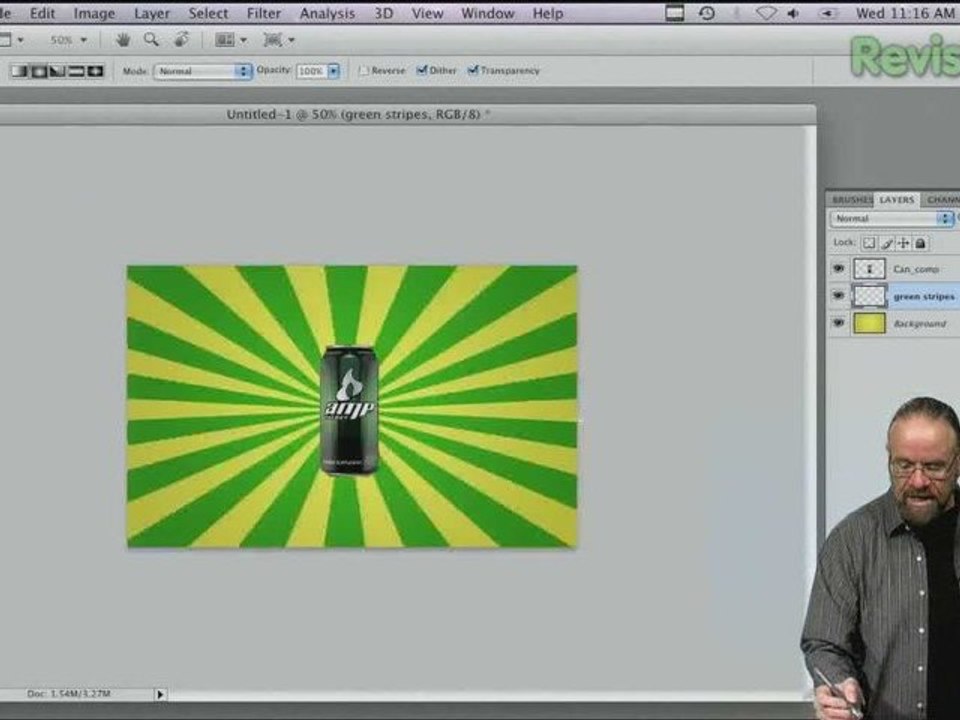Viewport: 960px width, 720px height.
Task: Open the Window menu
Action: (x=487, y=13)
